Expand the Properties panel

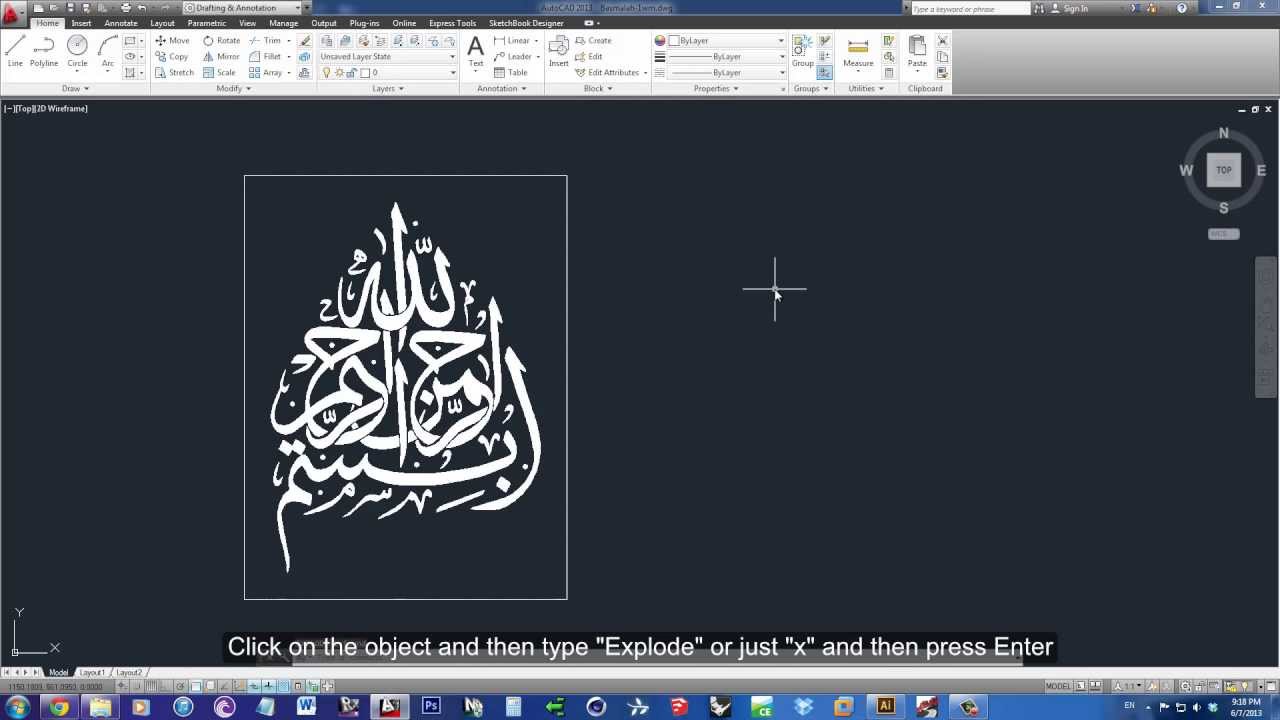[x=716, y=88]
